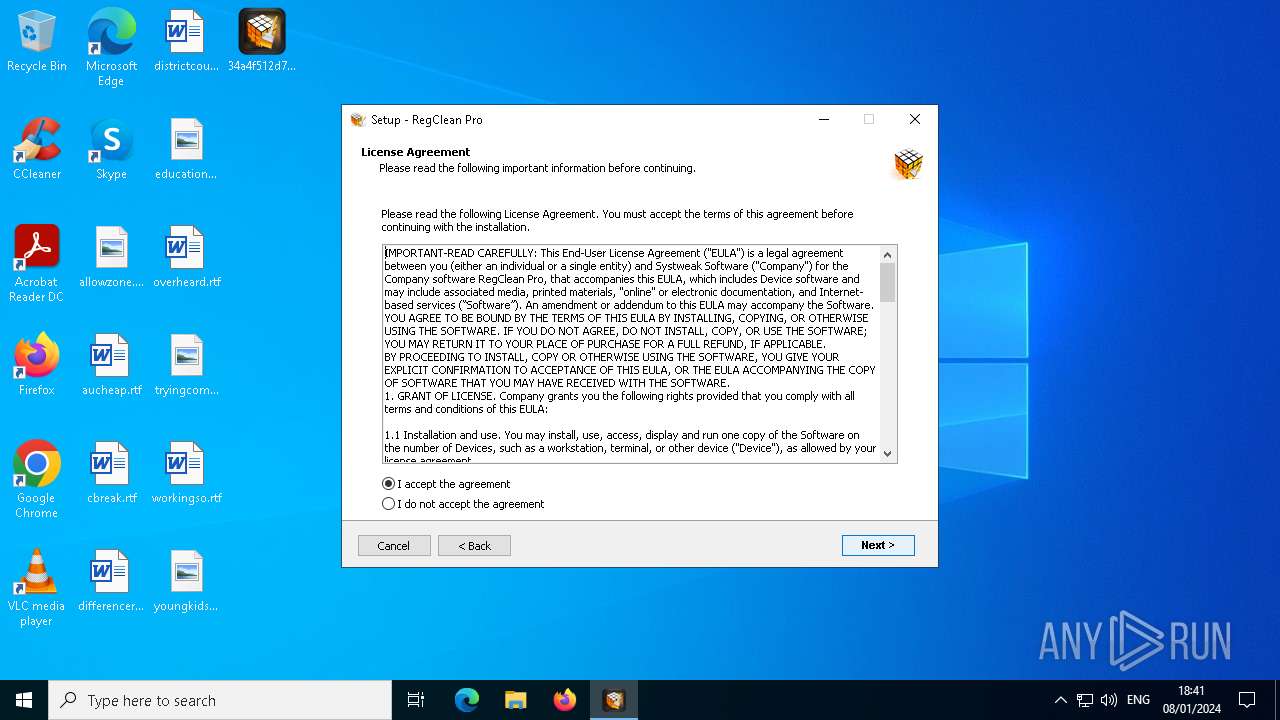
Task: Open the ENG language indicator
Action: [x=1138, y=700]
